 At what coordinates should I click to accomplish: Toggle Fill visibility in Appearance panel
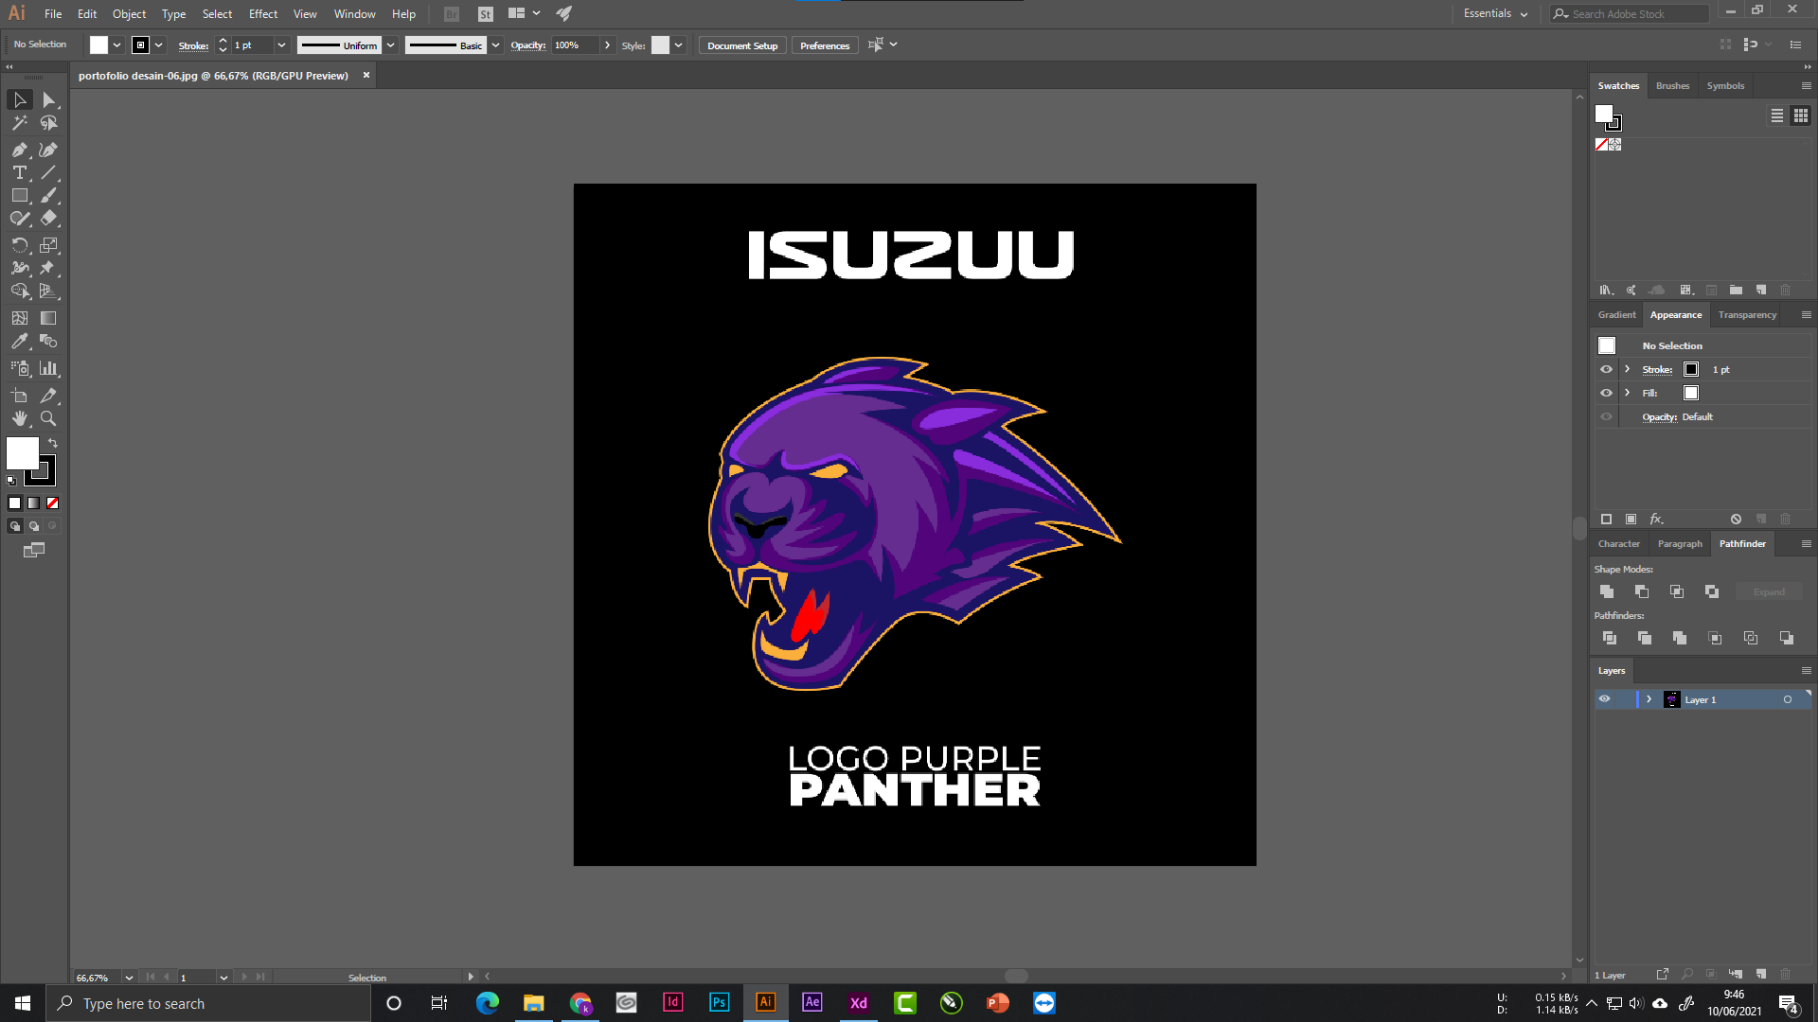point(1606,393)
